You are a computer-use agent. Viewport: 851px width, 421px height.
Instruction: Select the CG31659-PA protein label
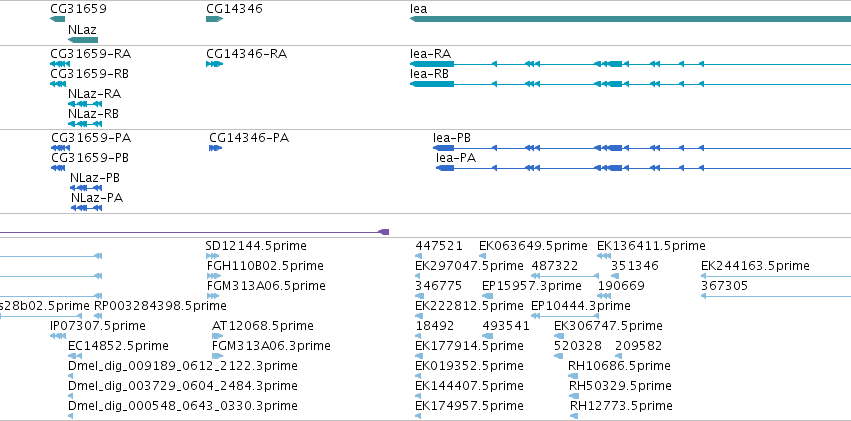pyautogui.click(x=91, y=138)
